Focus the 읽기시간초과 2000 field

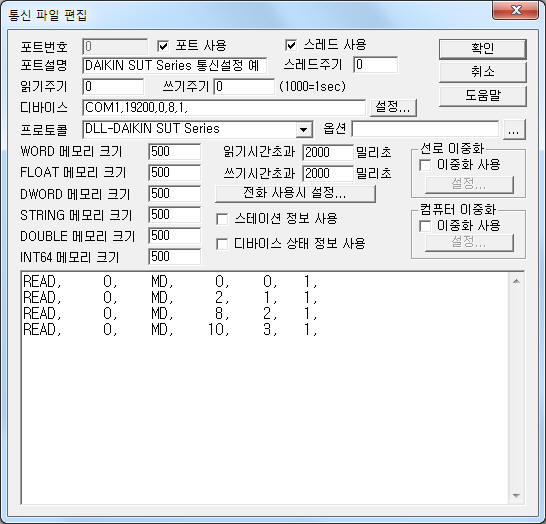click(328, 152)
